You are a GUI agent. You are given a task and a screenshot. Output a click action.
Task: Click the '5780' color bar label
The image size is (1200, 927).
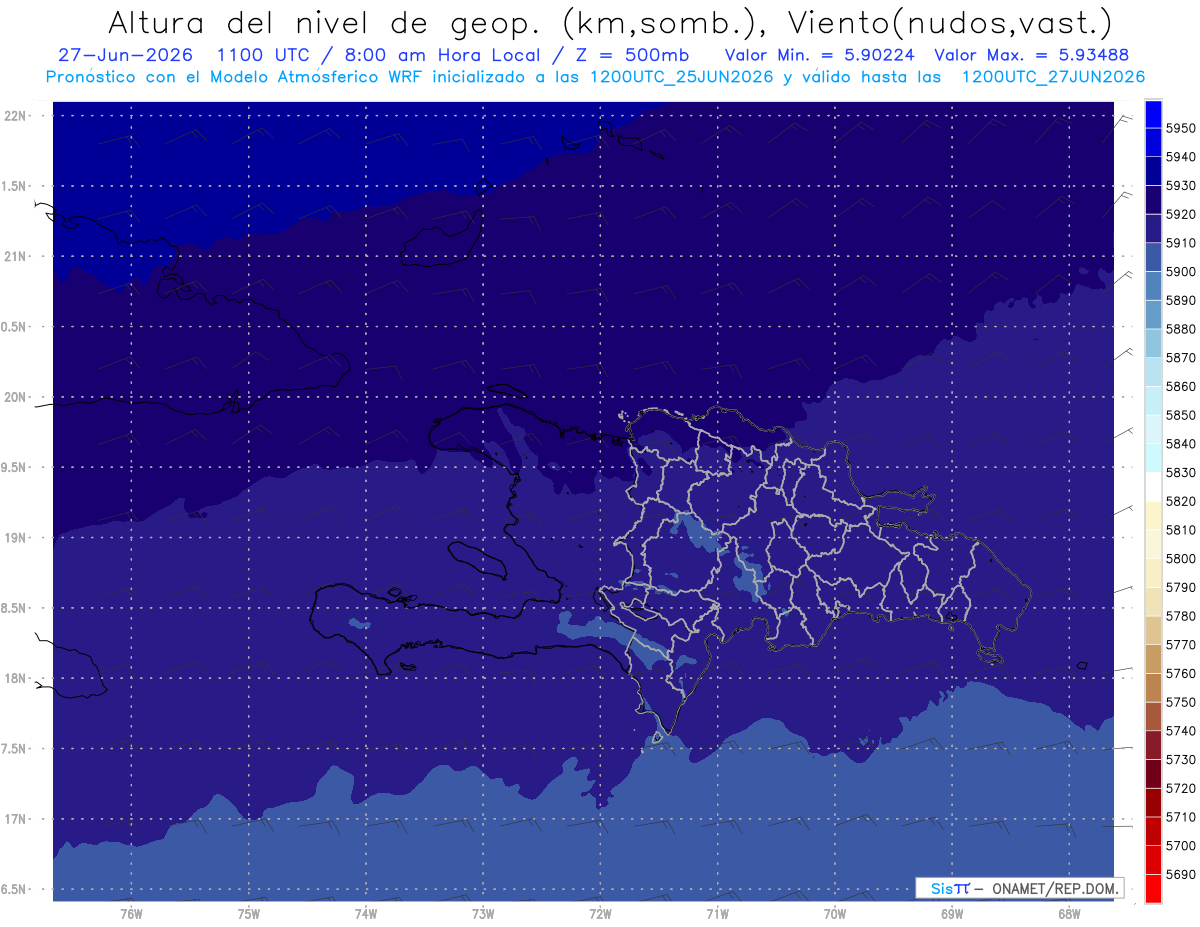[x=1181, y=616]
